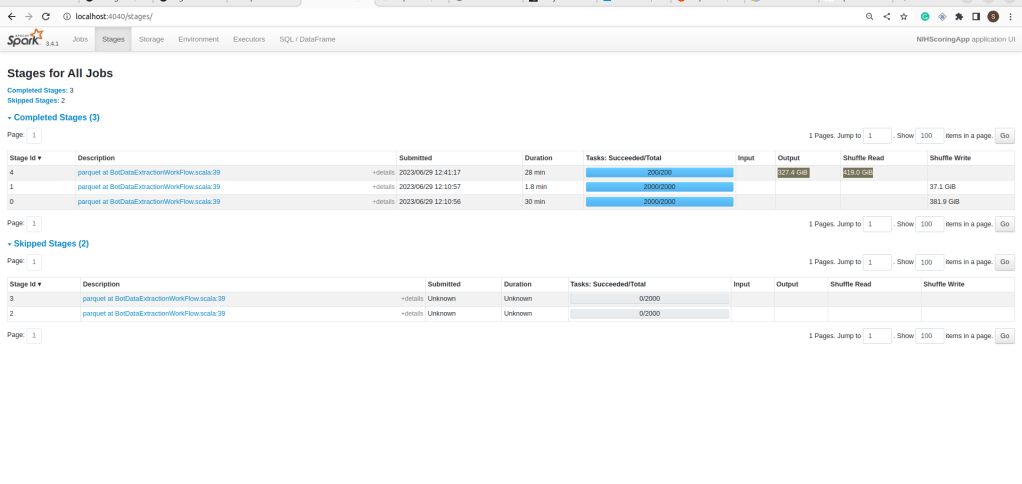
Task: Click the zoom magnifier icon in address bar
Action: coord(869,17)
